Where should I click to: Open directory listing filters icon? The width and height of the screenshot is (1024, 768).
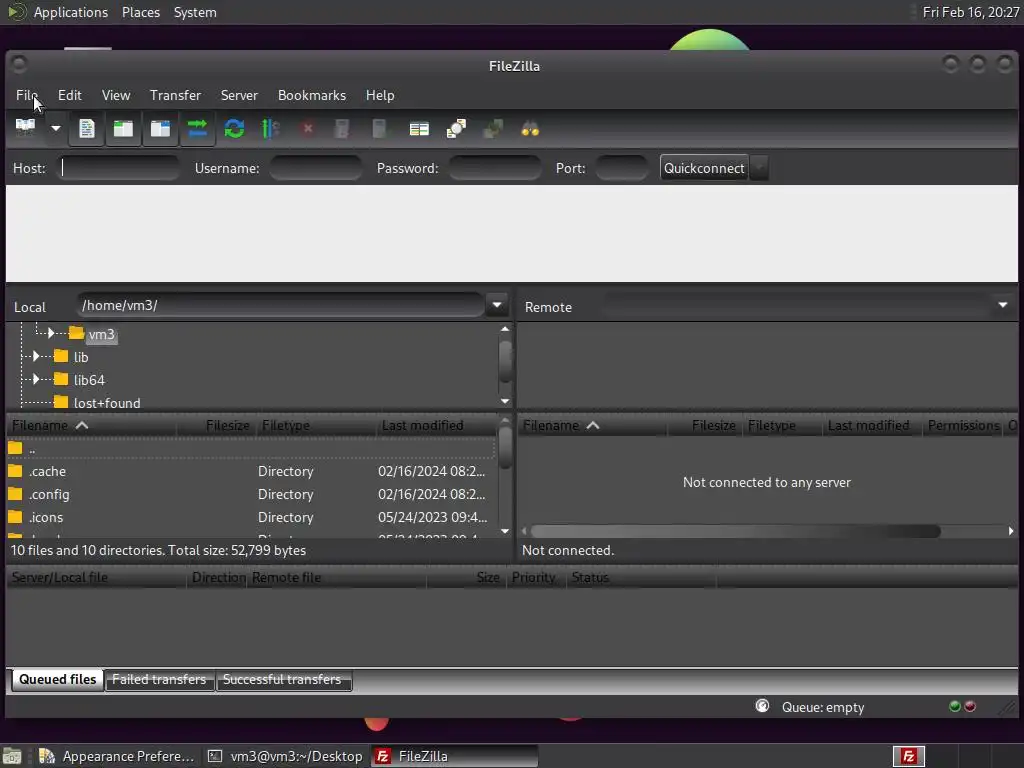[419, 128]
